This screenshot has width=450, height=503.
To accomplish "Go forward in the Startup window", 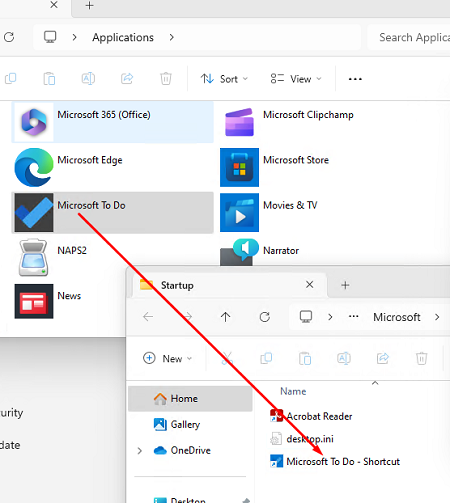I will coord(187,317).
